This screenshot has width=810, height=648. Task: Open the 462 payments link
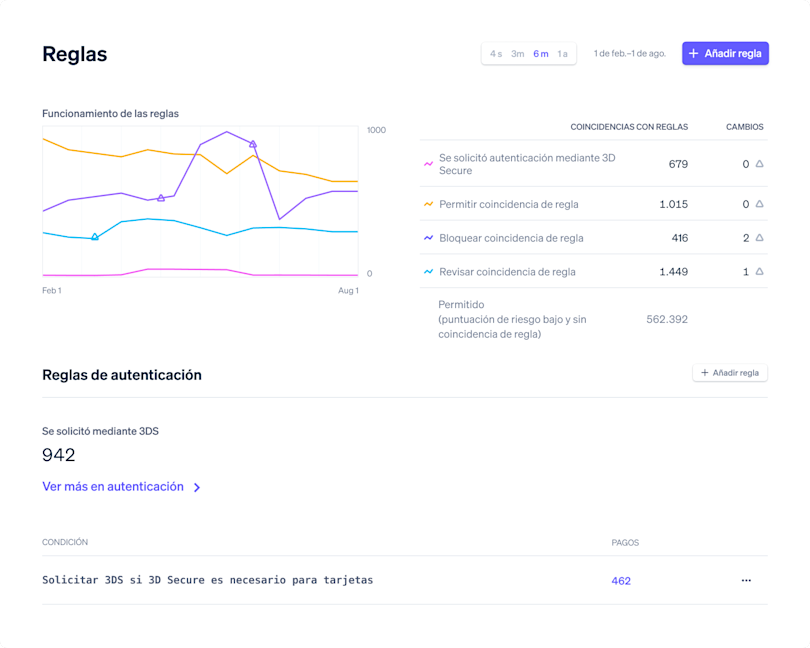click(x=622, y=580)
